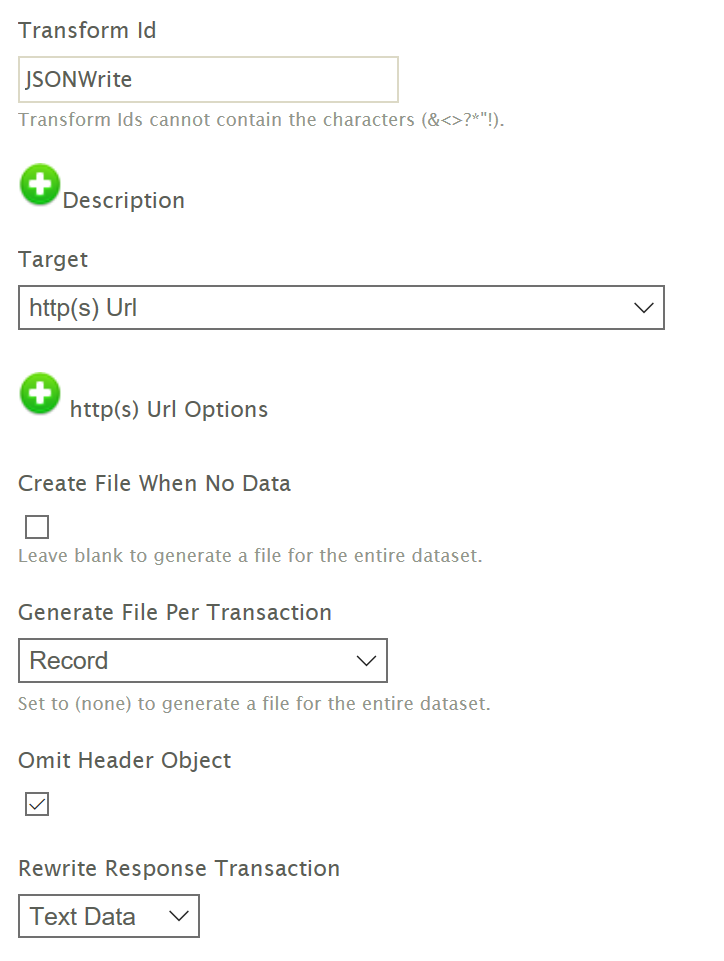Click the Transform Ids character restriction hint
The image size is (724, 961).
click(261, 121)
